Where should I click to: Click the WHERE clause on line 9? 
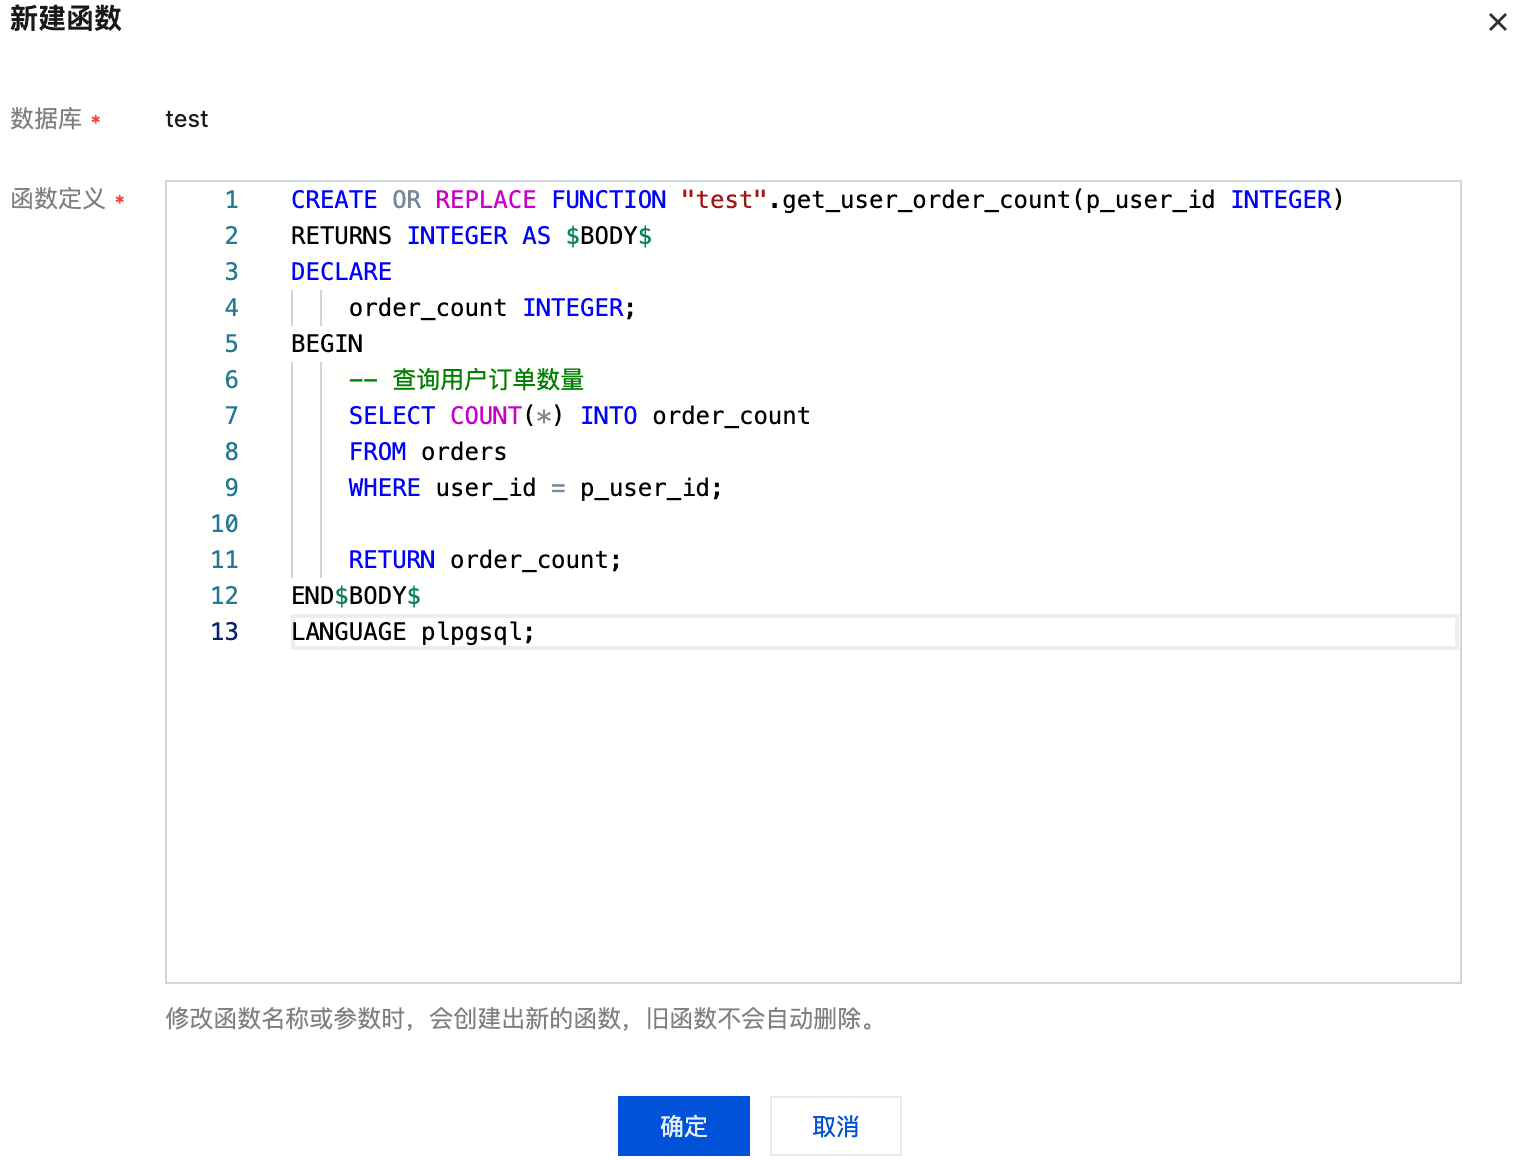click(534, 488)
